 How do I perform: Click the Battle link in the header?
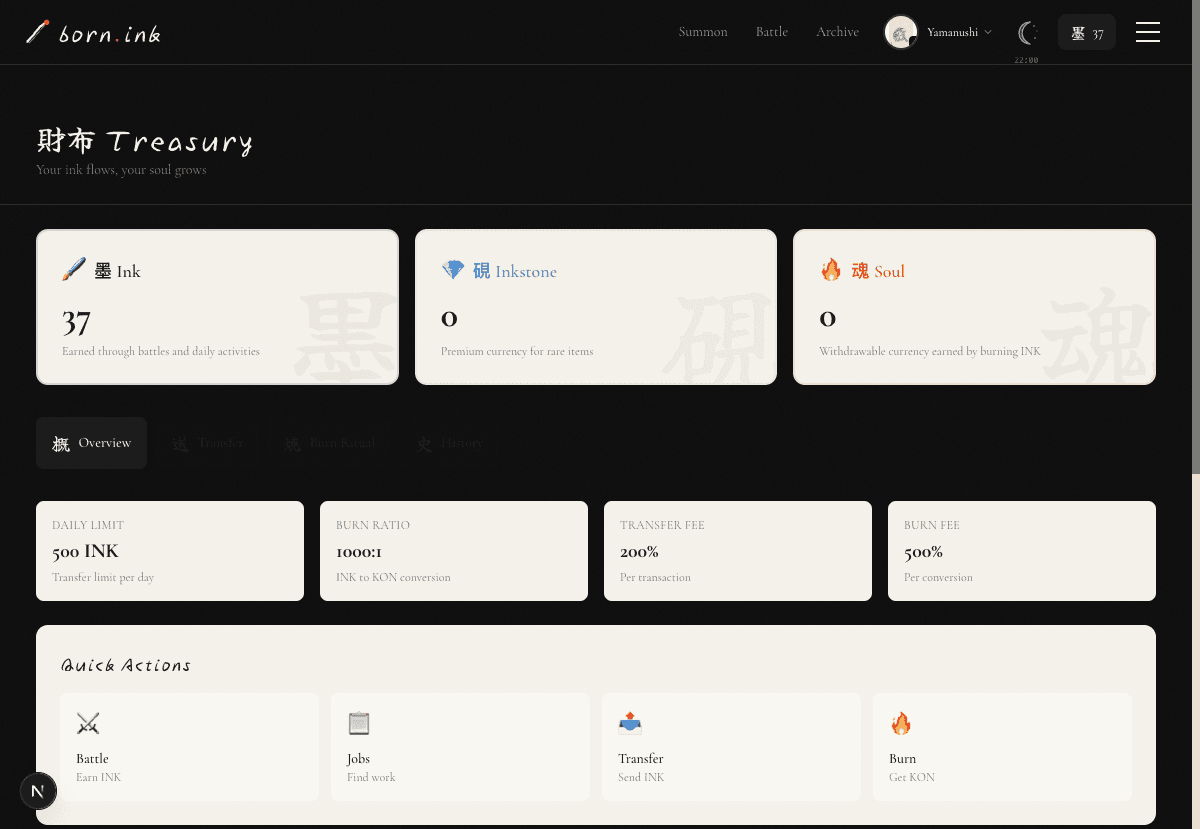[x=771, y=32]
